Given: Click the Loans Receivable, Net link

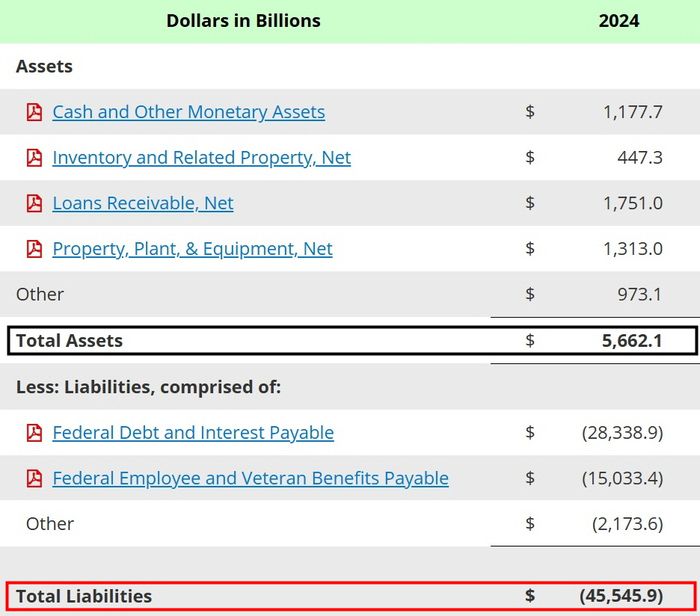Looking at the screenshot, I should 142,204.
